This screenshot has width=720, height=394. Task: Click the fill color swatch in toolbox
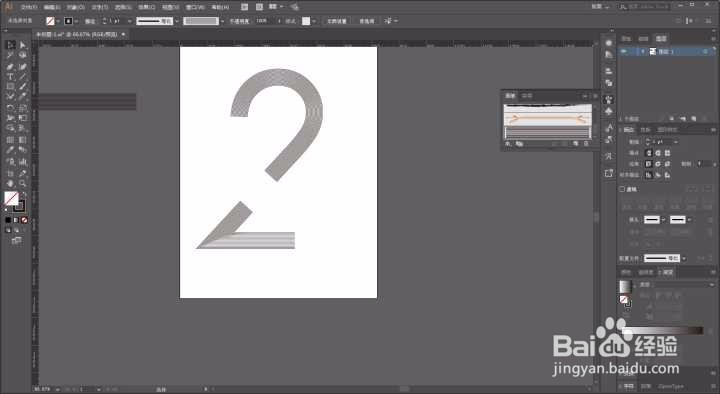(11, 198)
